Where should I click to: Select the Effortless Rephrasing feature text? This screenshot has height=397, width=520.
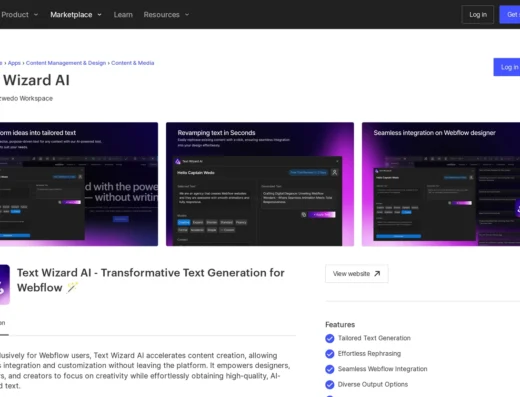(369, 353)
